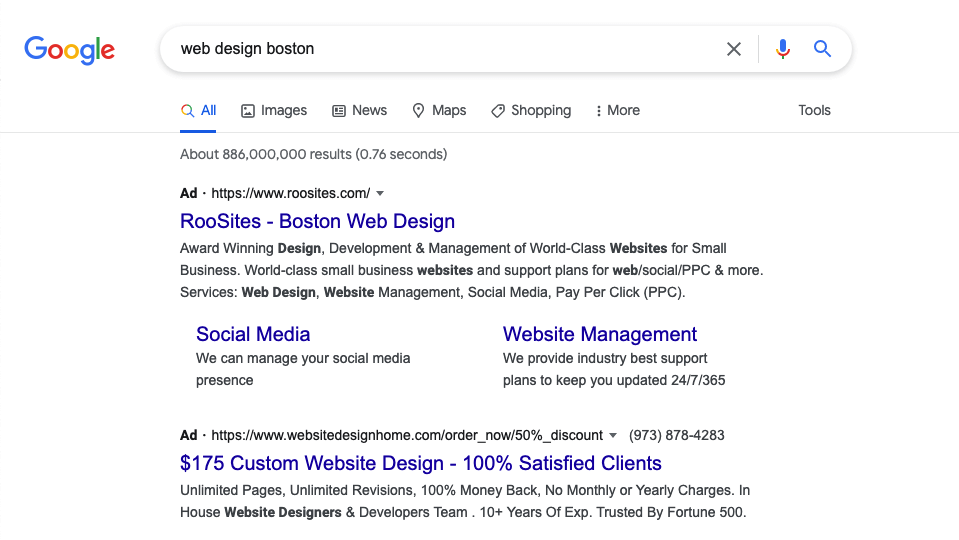
Task: Click the text 'We can manage your social media presence'
Action: click(303, 369)
